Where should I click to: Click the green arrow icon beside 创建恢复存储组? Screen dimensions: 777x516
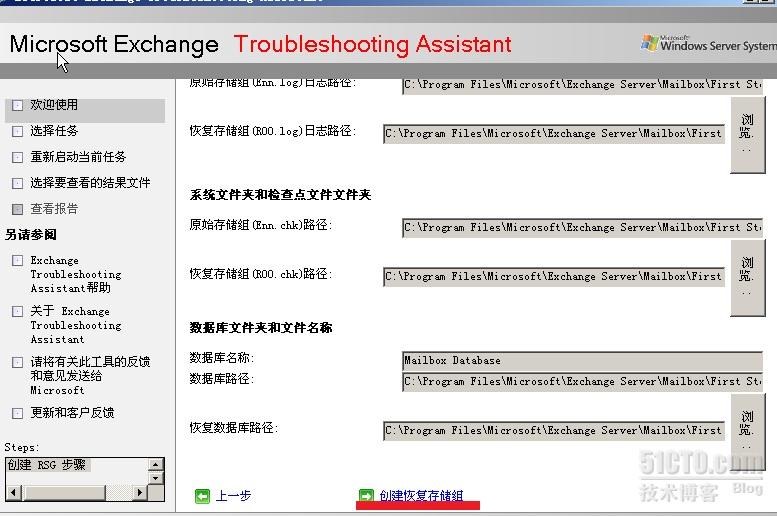[x=366, y=496]
